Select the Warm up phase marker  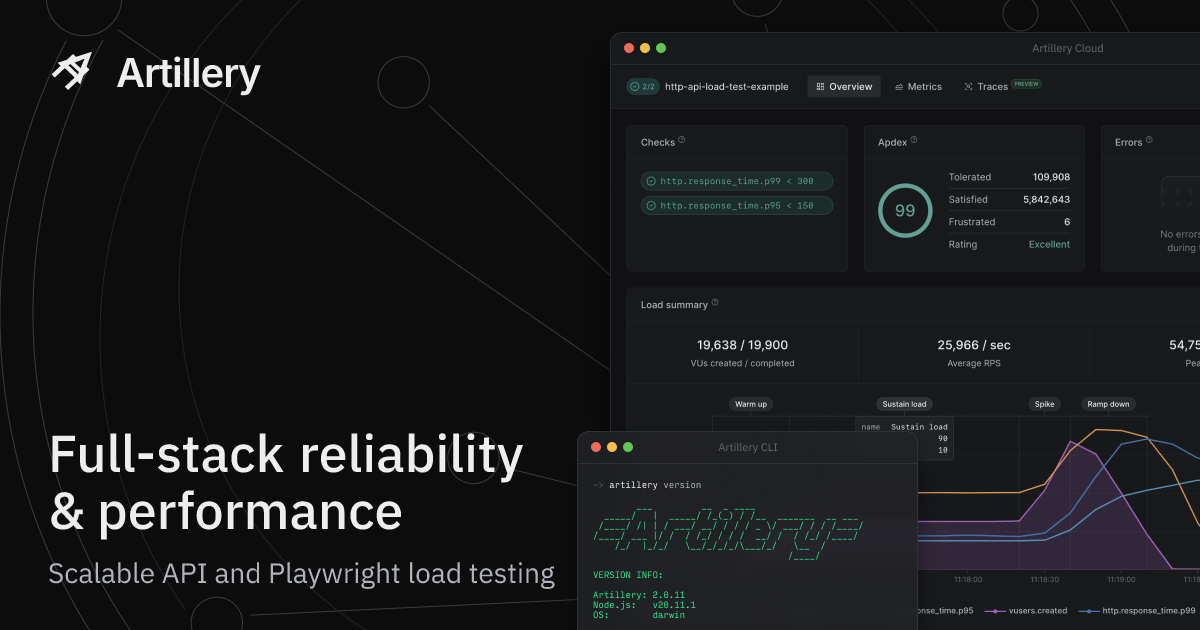click(x=751, y=404)
